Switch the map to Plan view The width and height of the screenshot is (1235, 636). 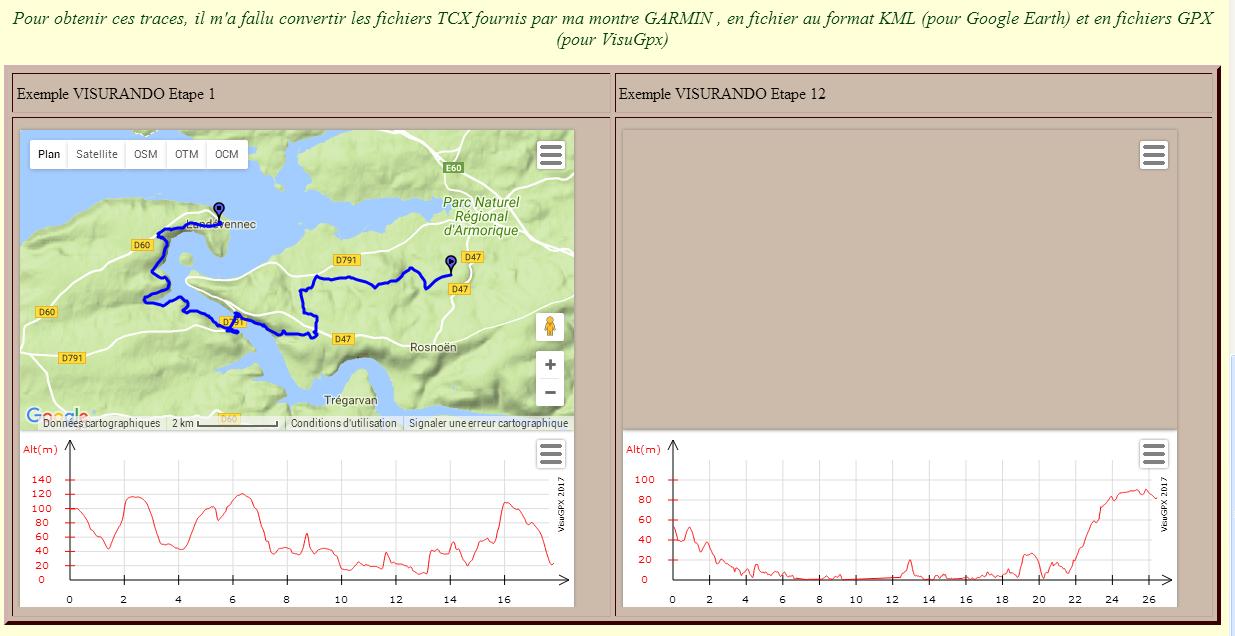49,154
